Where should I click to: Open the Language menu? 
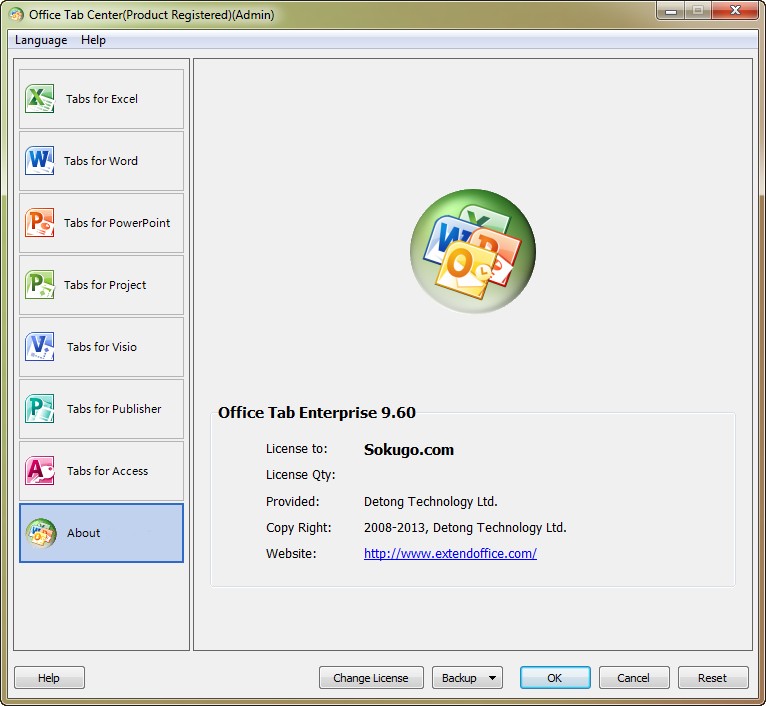(41, 40)
